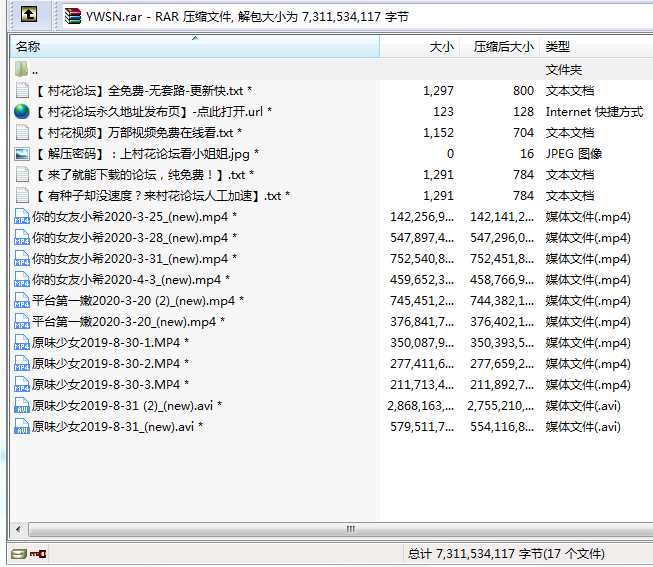653x567 pixels.
Task: Click the up one level arrow button
Action: click(30, 15)
